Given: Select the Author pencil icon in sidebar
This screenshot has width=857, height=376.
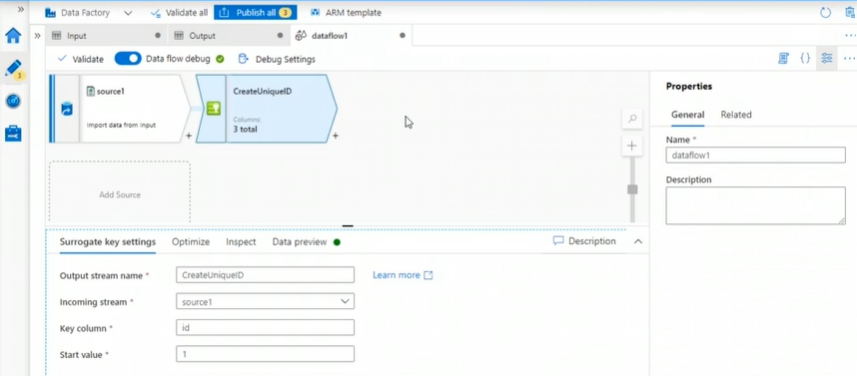Looking at the screenshot, I should point(14,69).
